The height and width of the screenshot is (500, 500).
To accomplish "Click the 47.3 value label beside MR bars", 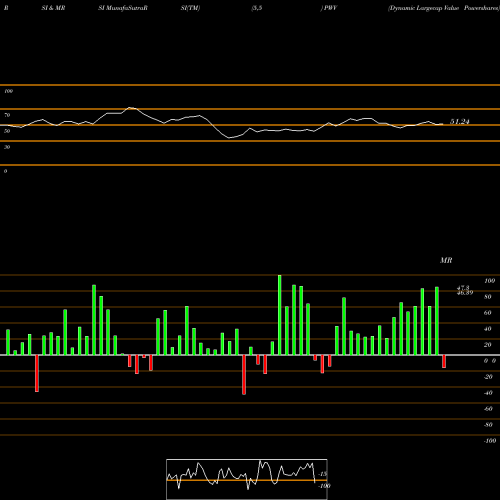I will point(463,287).
